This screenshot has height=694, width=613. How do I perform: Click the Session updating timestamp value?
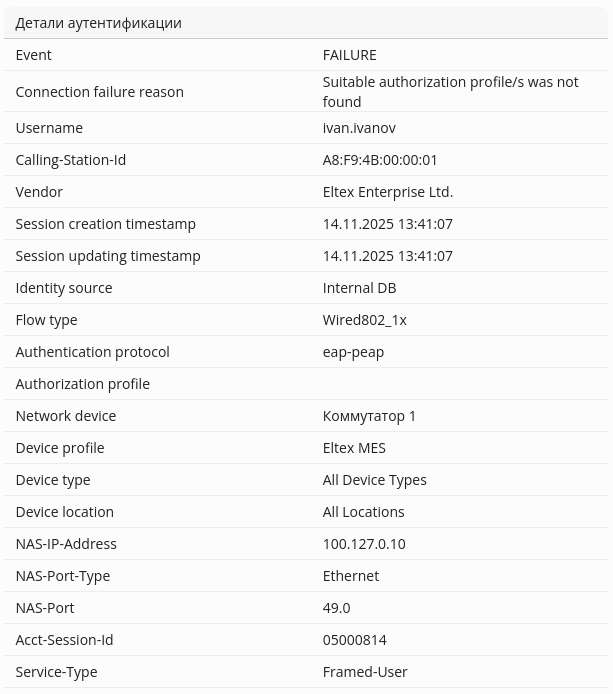coord(387,256)
